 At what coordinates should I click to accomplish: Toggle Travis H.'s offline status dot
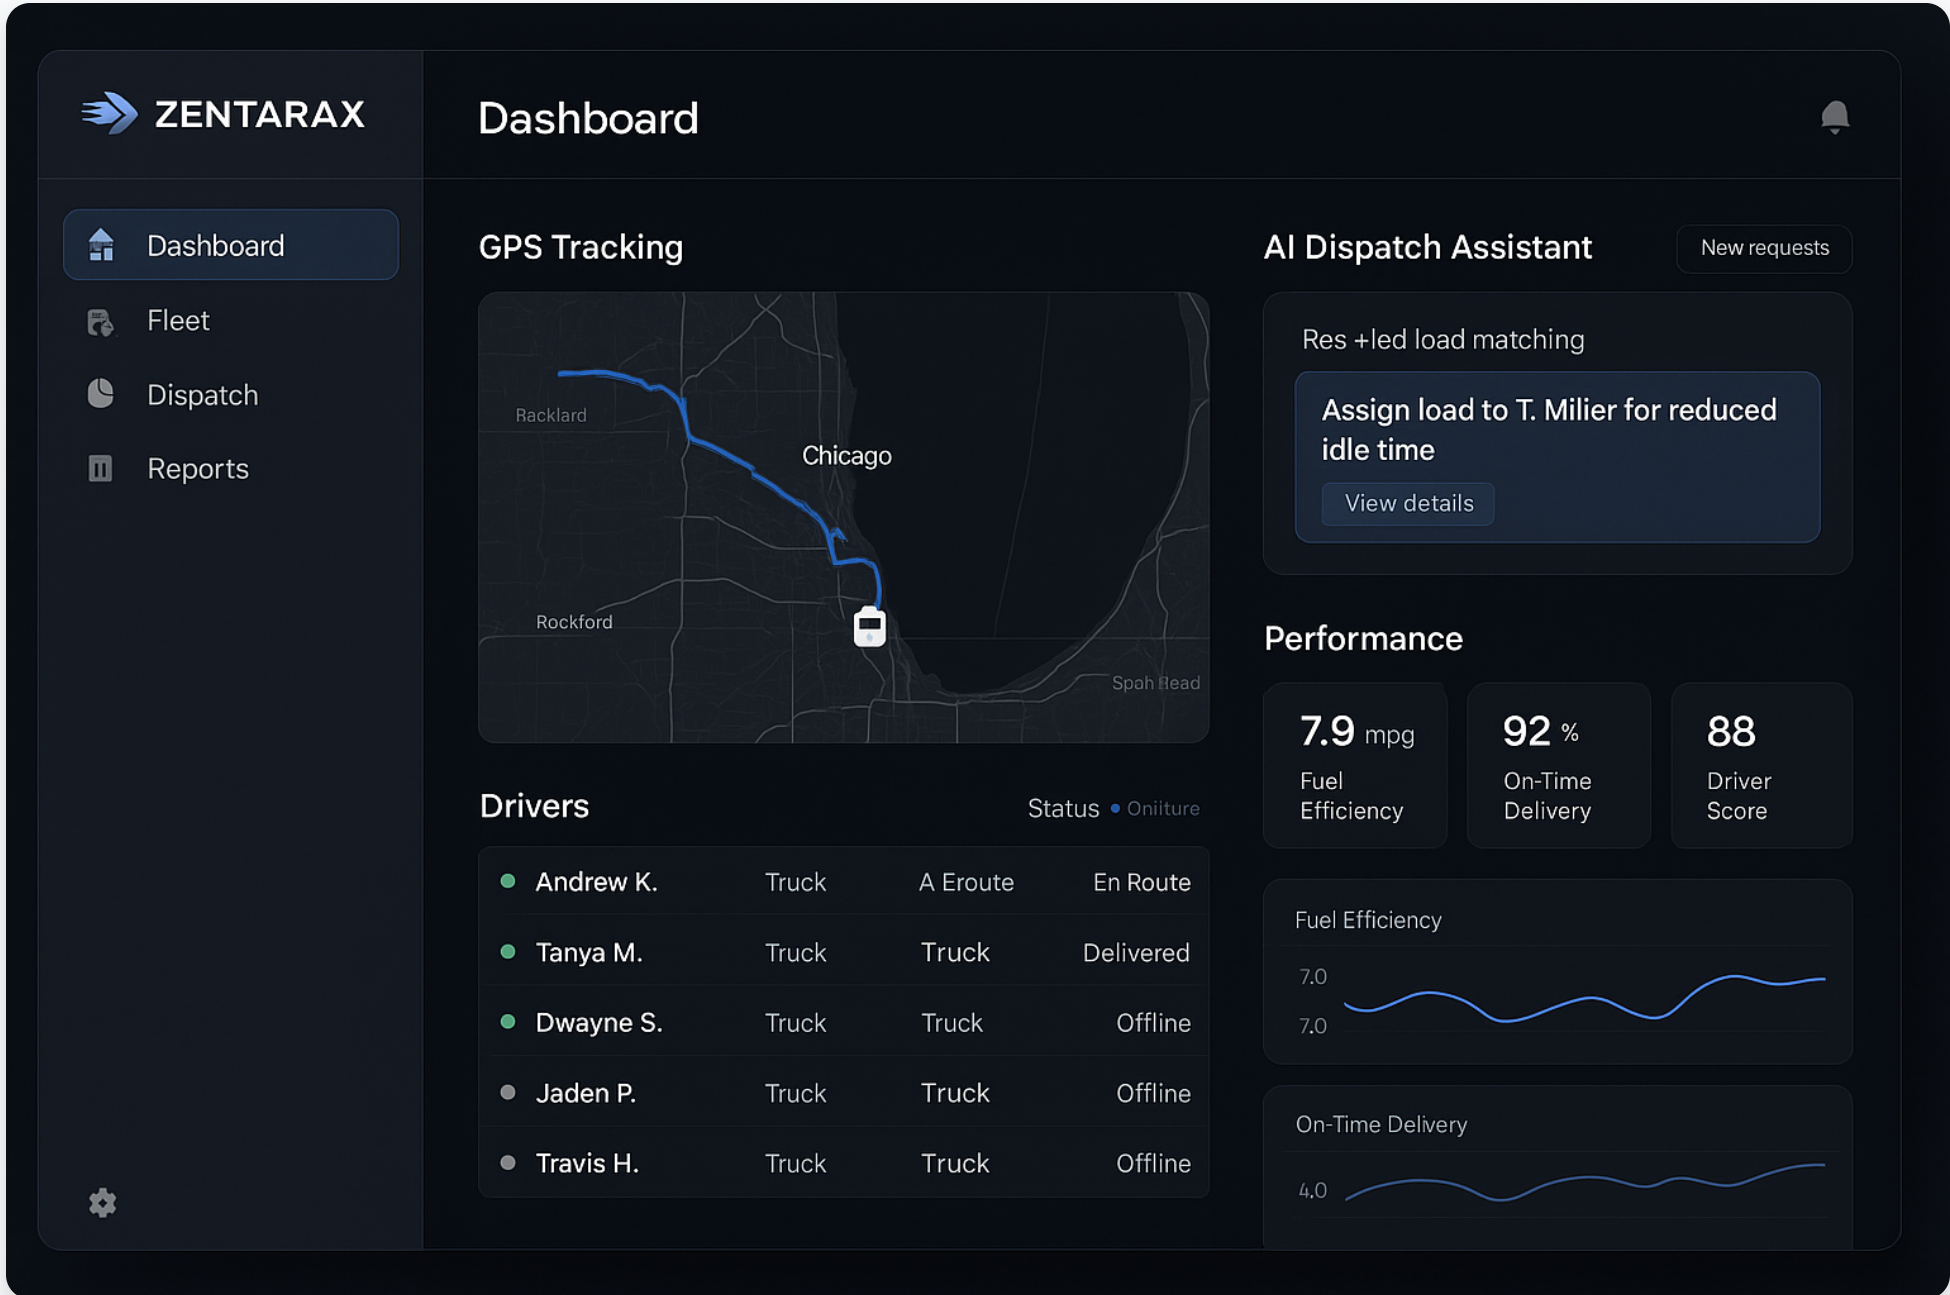pos(508,1163)
